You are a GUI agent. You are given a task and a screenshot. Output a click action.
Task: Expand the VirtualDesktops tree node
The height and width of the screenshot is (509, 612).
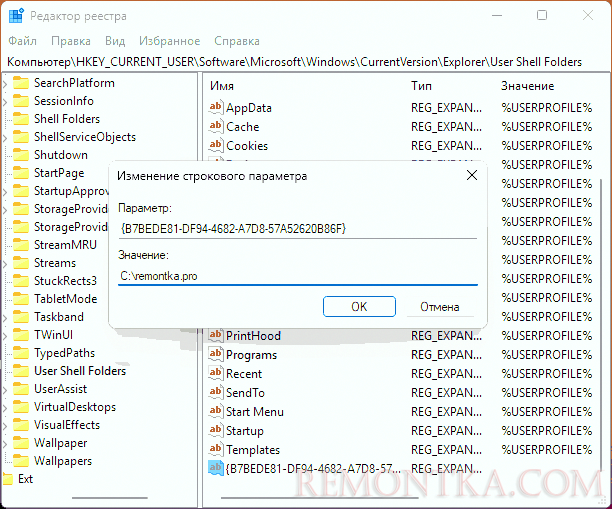point(5,407)
